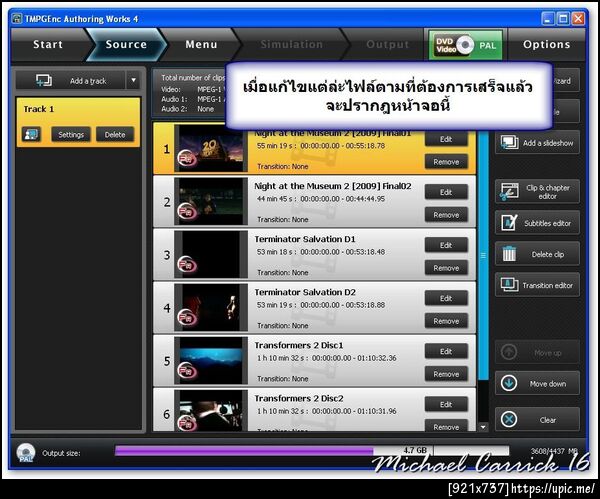Open the Subtitles editor
This screenshot has width=600, height=499.
tap(537, 223)
